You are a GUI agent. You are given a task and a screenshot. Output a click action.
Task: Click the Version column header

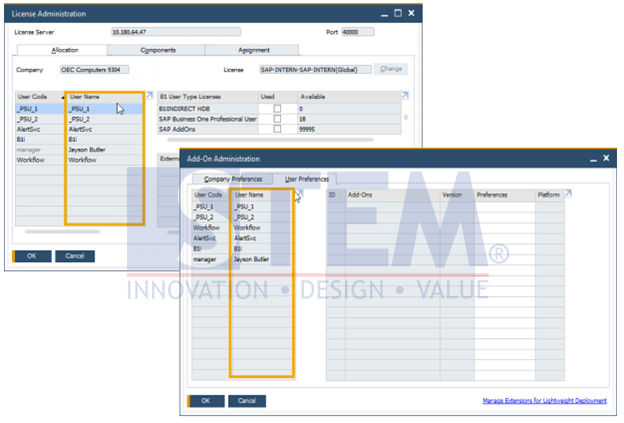457,195
